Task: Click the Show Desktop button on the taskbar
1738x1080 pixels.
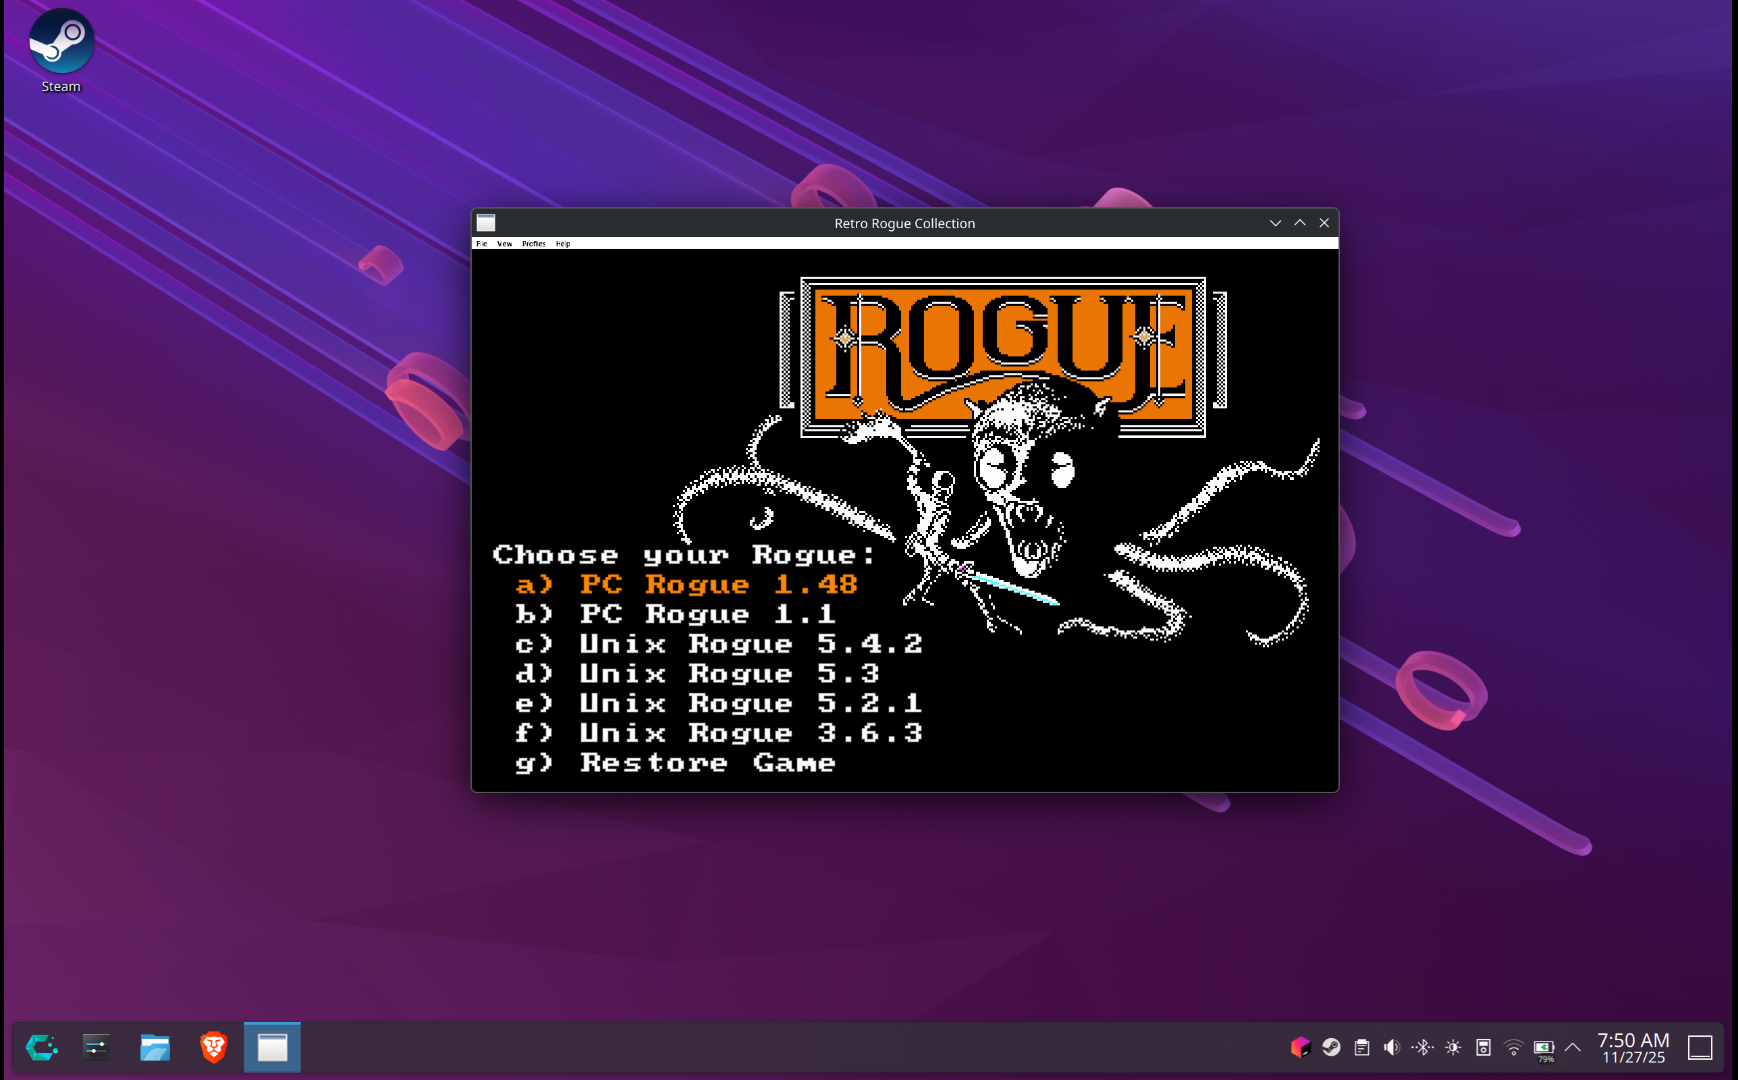Action: click(1700, 1047)
